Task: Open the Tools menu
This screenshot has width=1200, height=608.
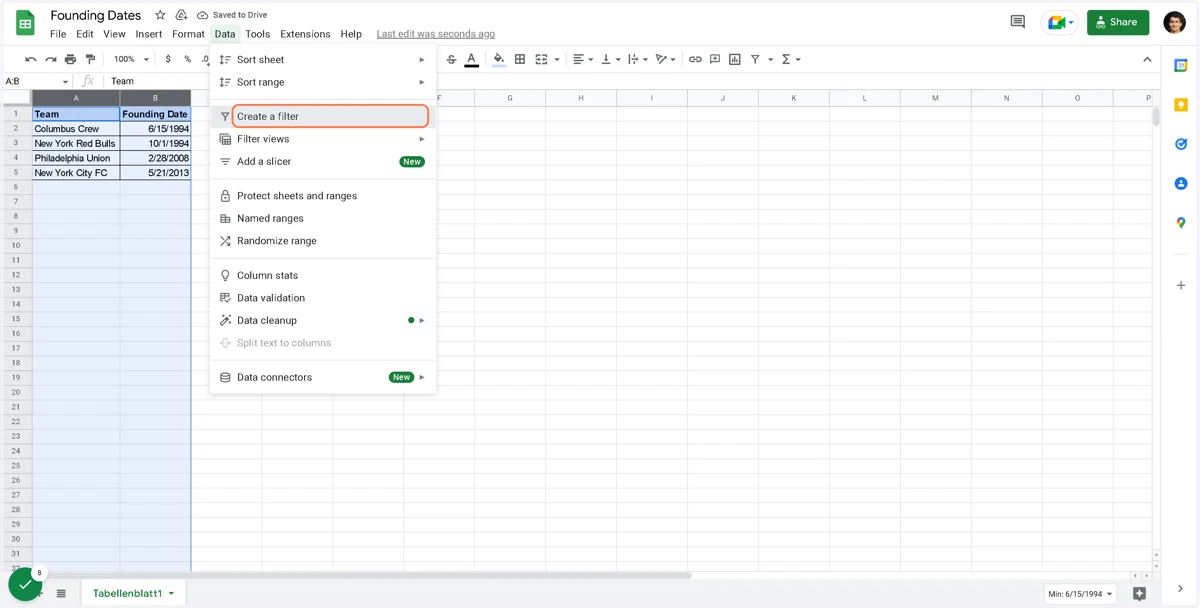Action: click(258, 34)
